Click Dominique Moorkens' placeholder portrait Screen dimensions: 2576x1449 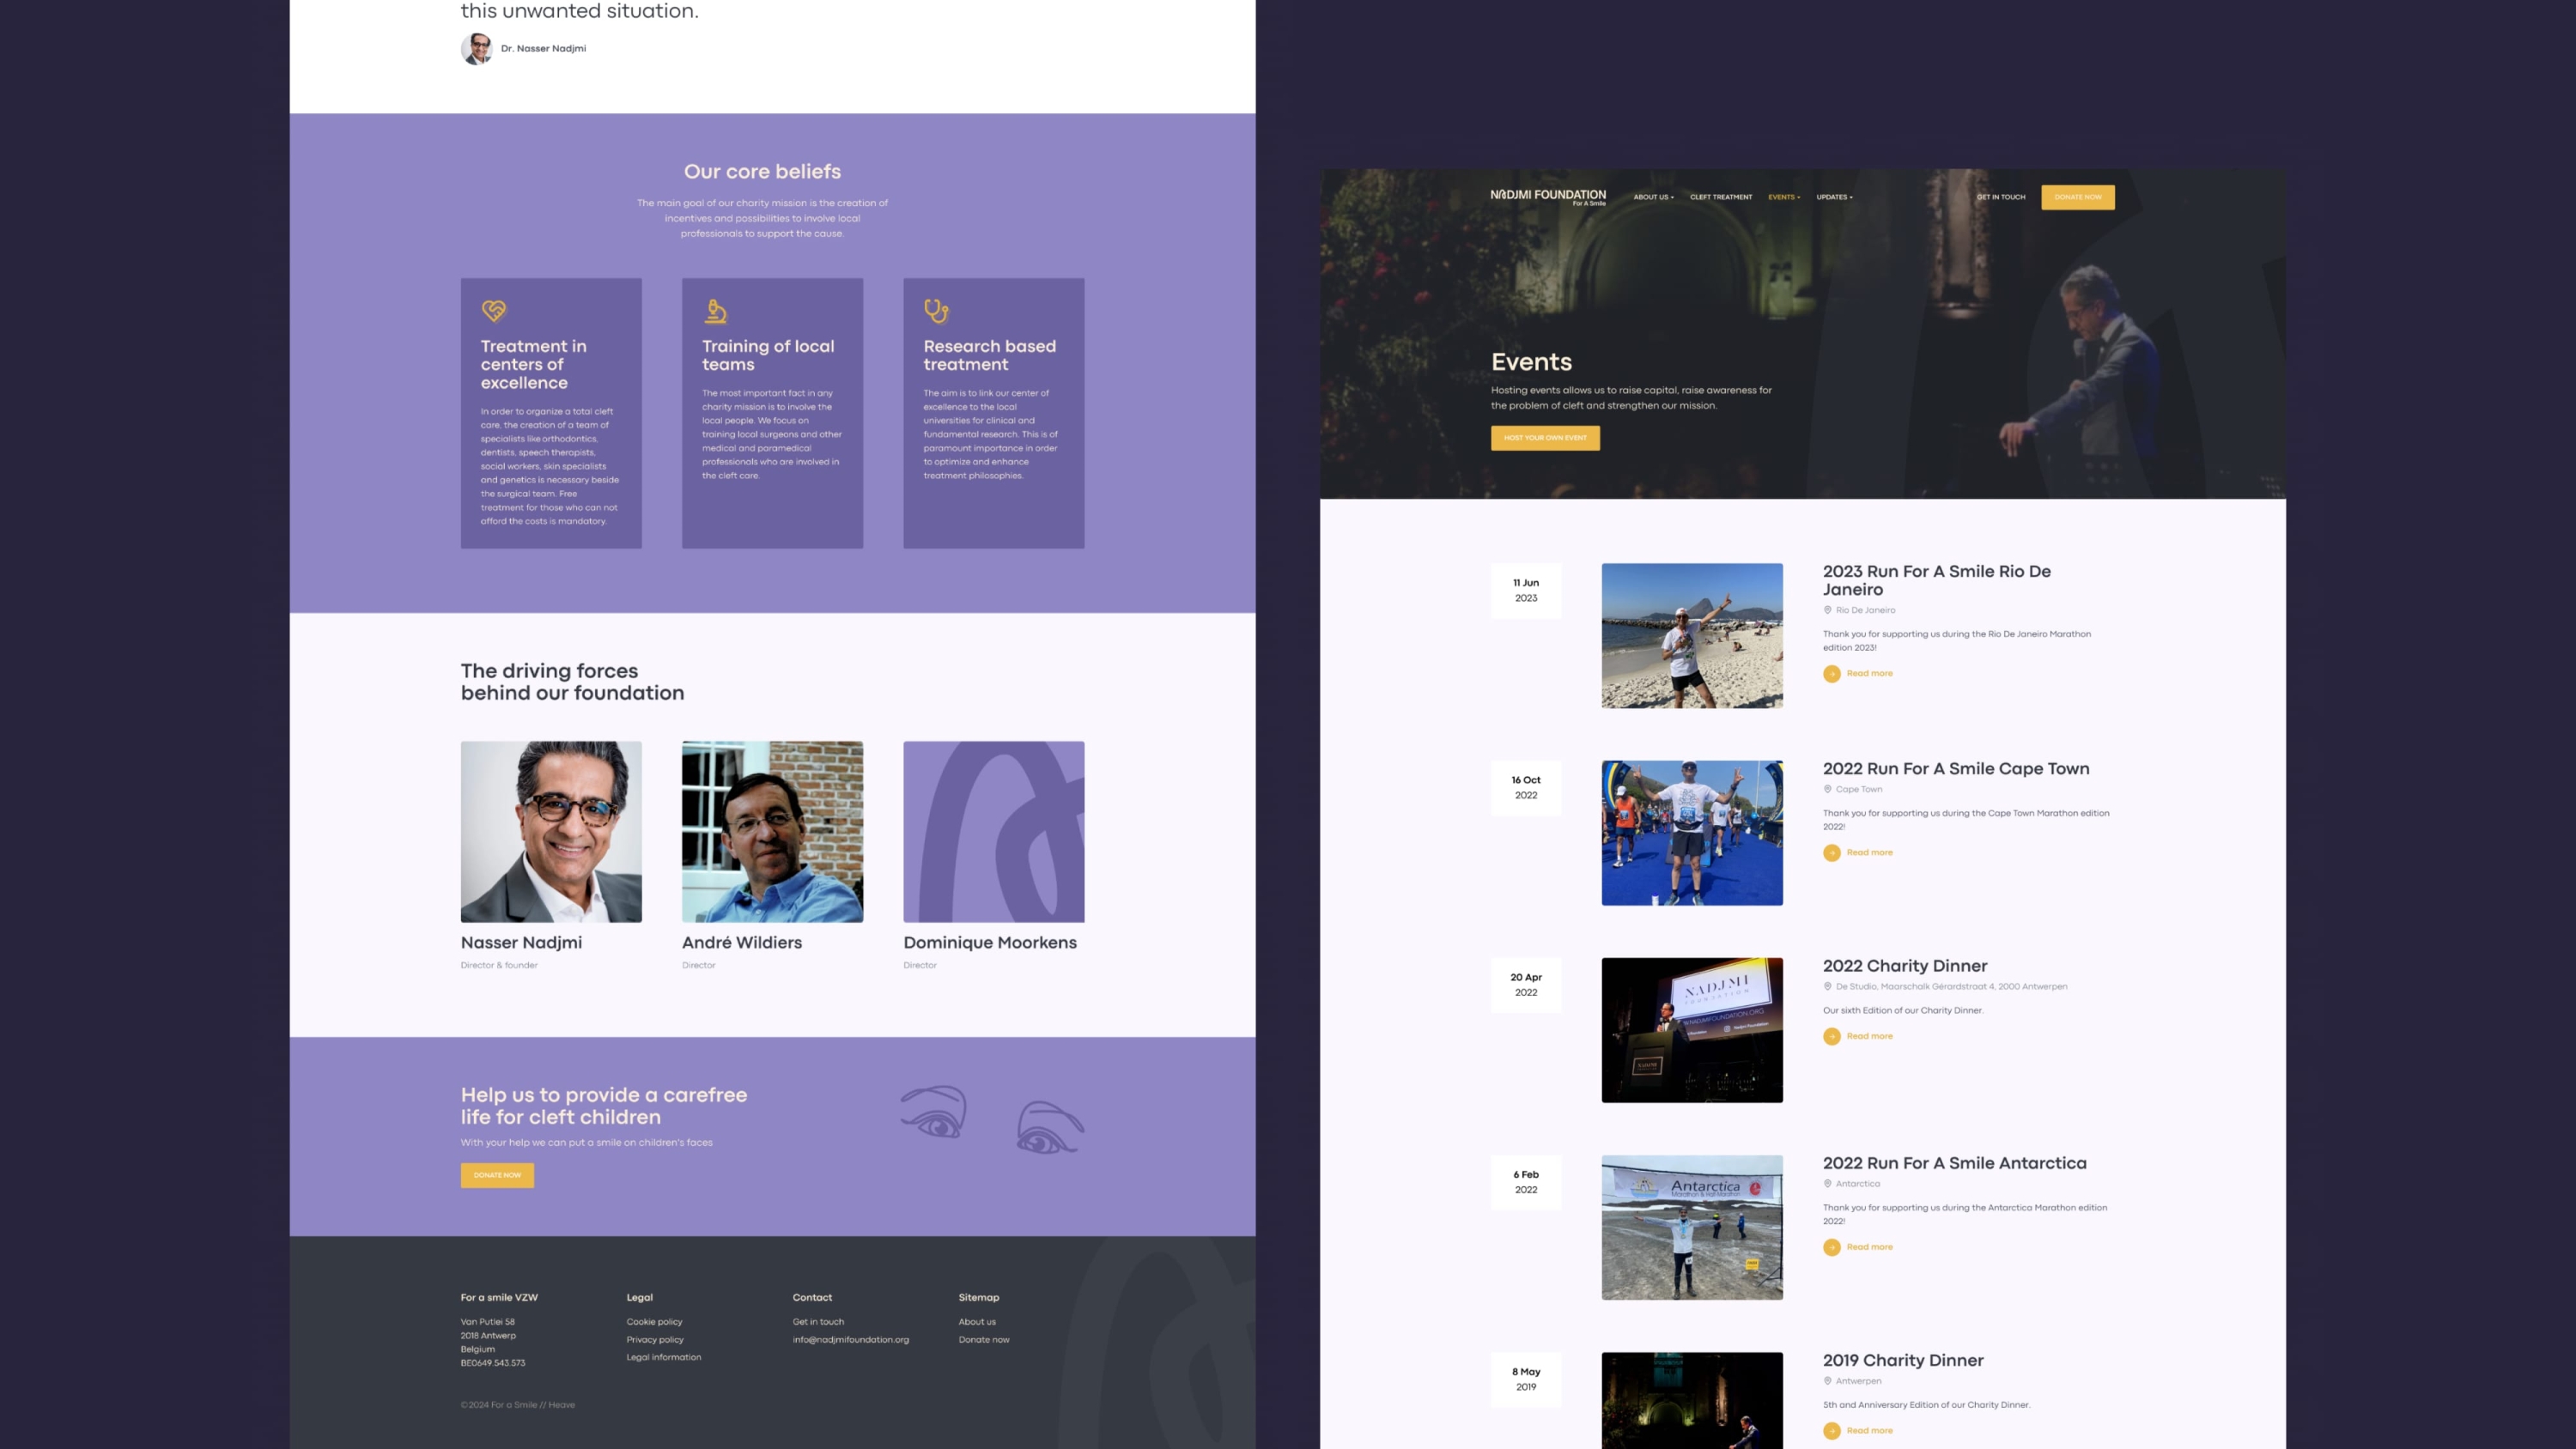(994, 832)
